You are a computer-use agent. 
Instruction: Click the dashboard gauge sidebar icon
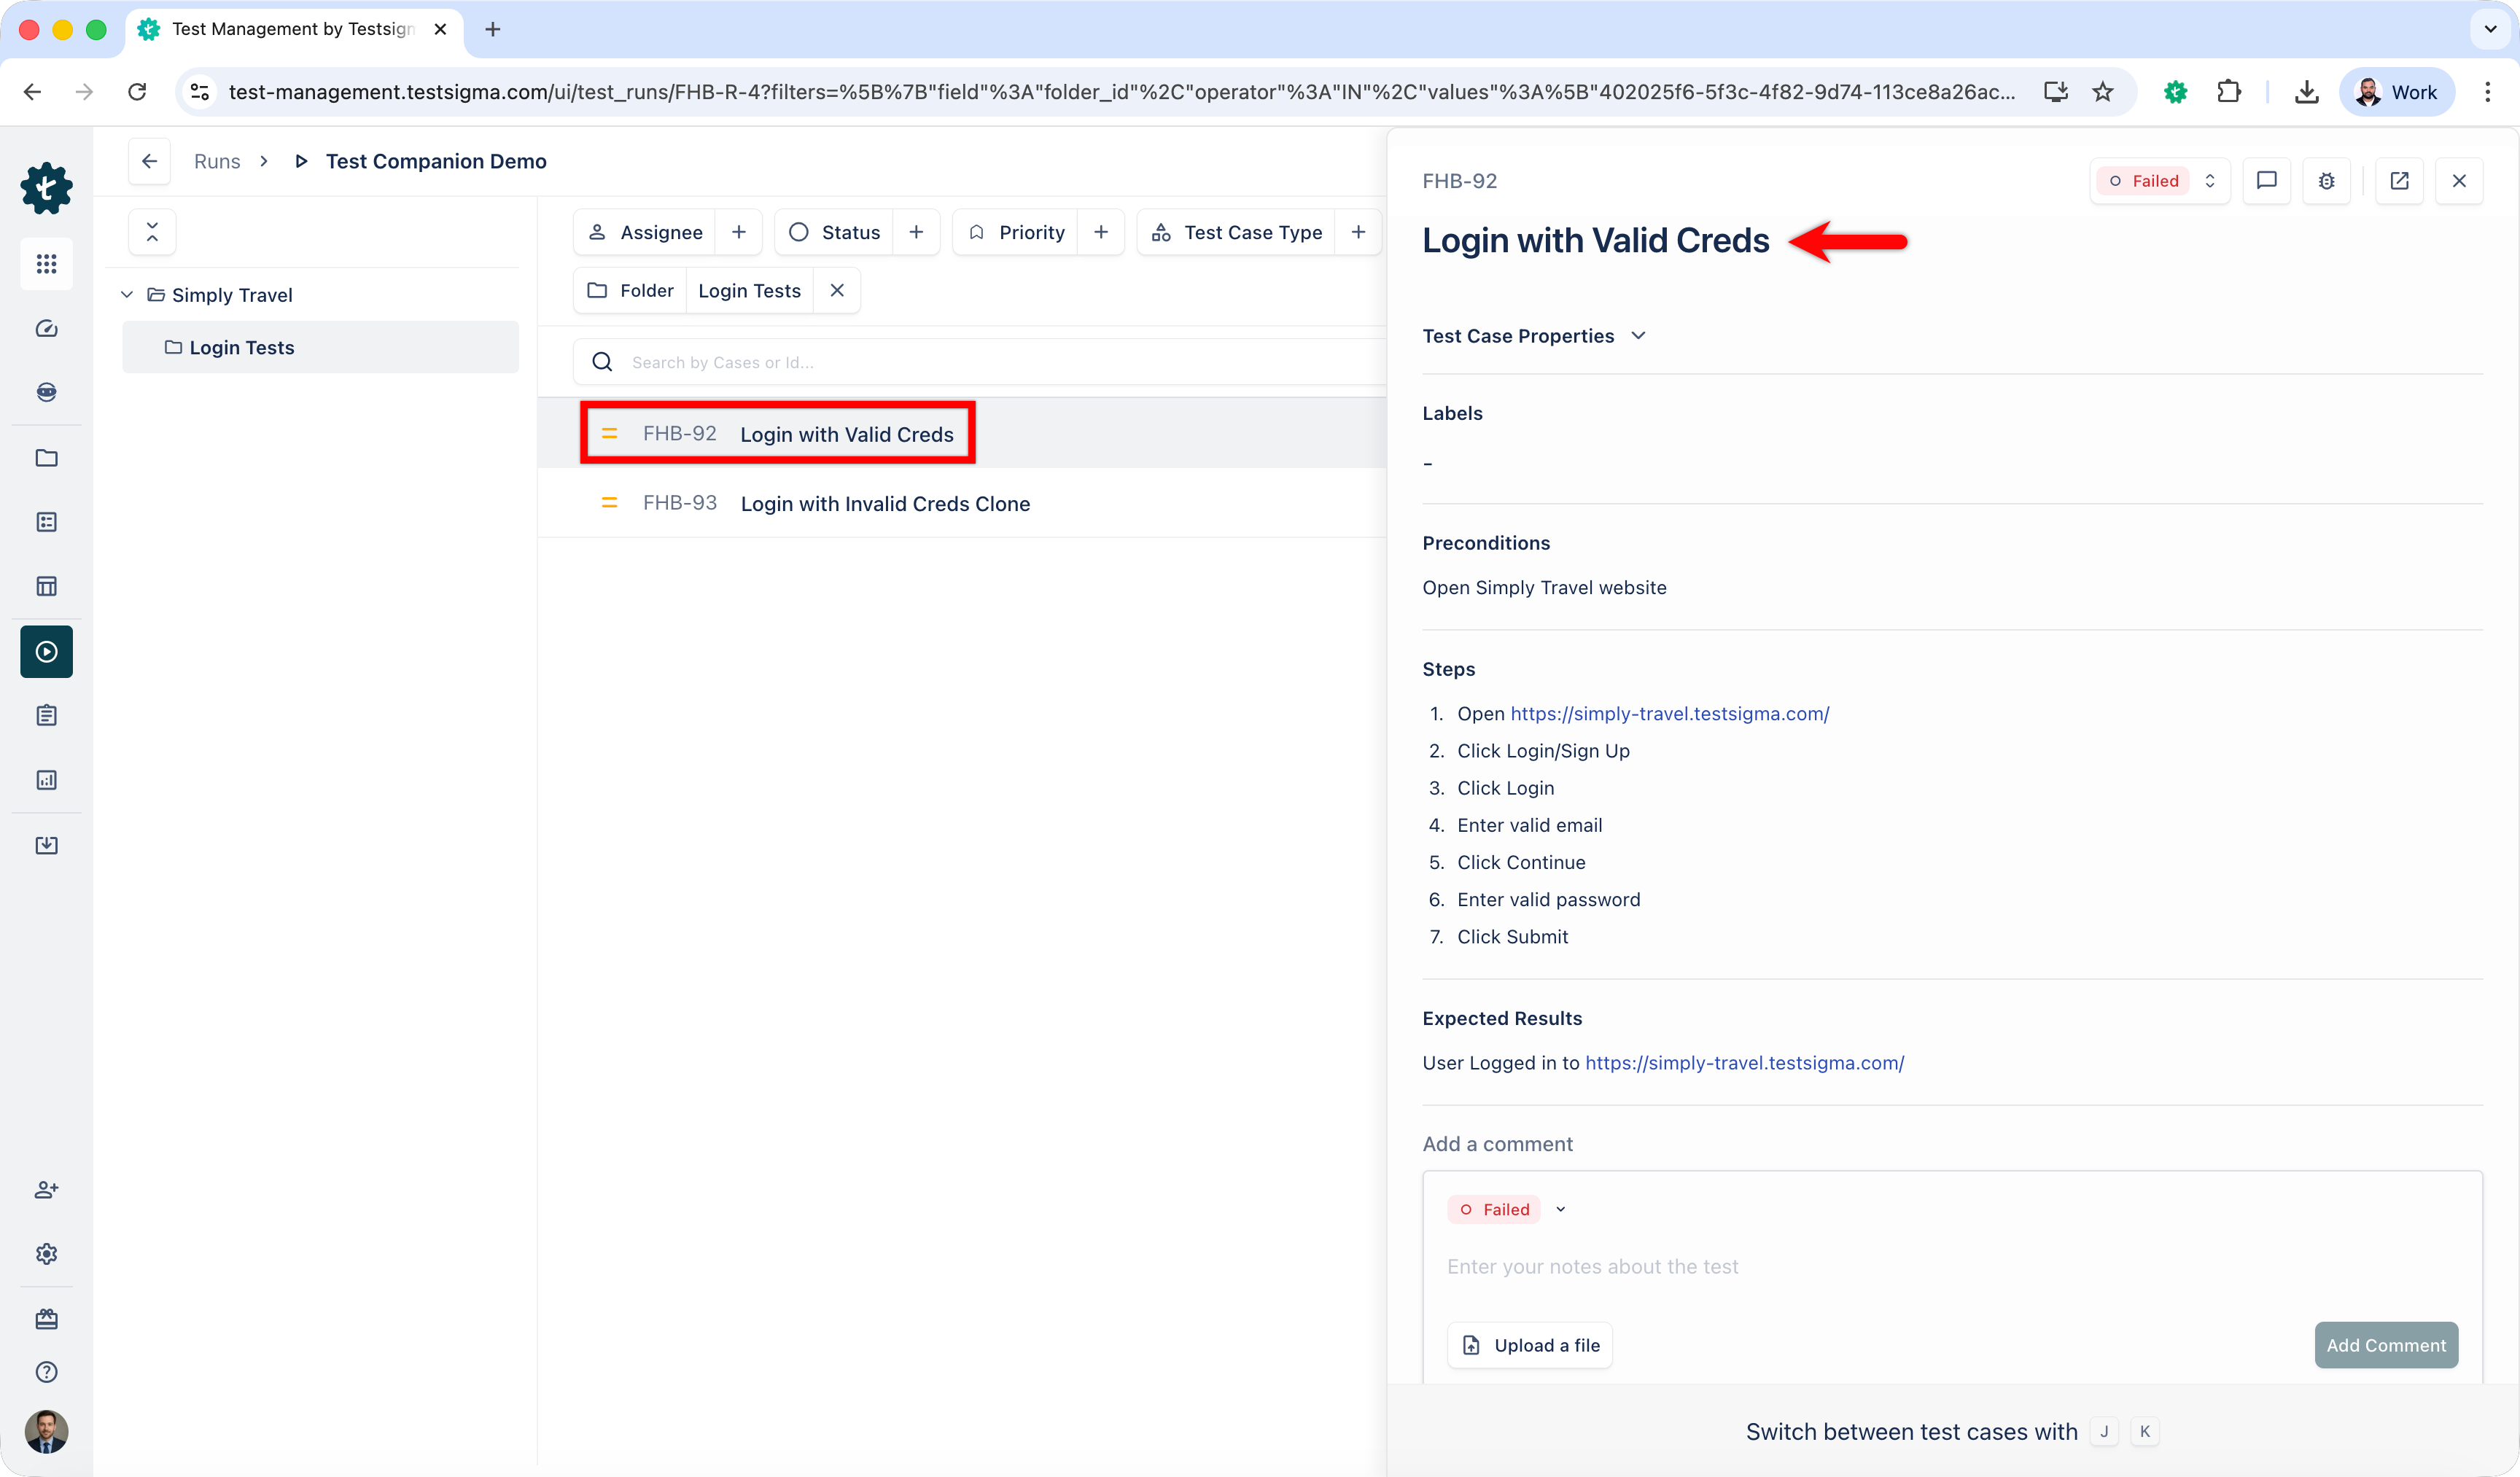pyautogui.click(x=46, y=329)
